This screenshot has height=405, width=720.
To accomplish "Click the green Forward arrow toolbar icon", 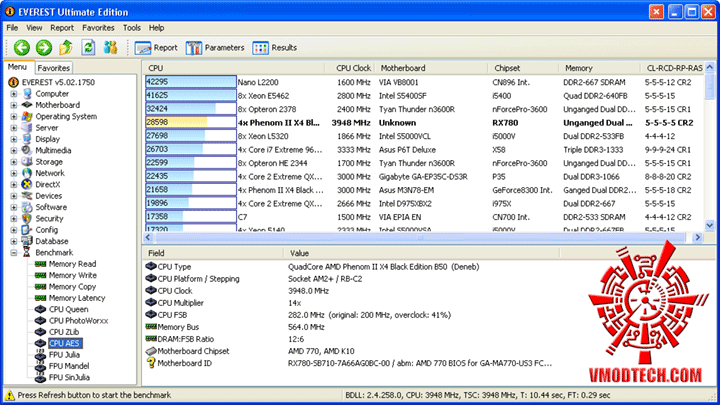I will point(44,47).
